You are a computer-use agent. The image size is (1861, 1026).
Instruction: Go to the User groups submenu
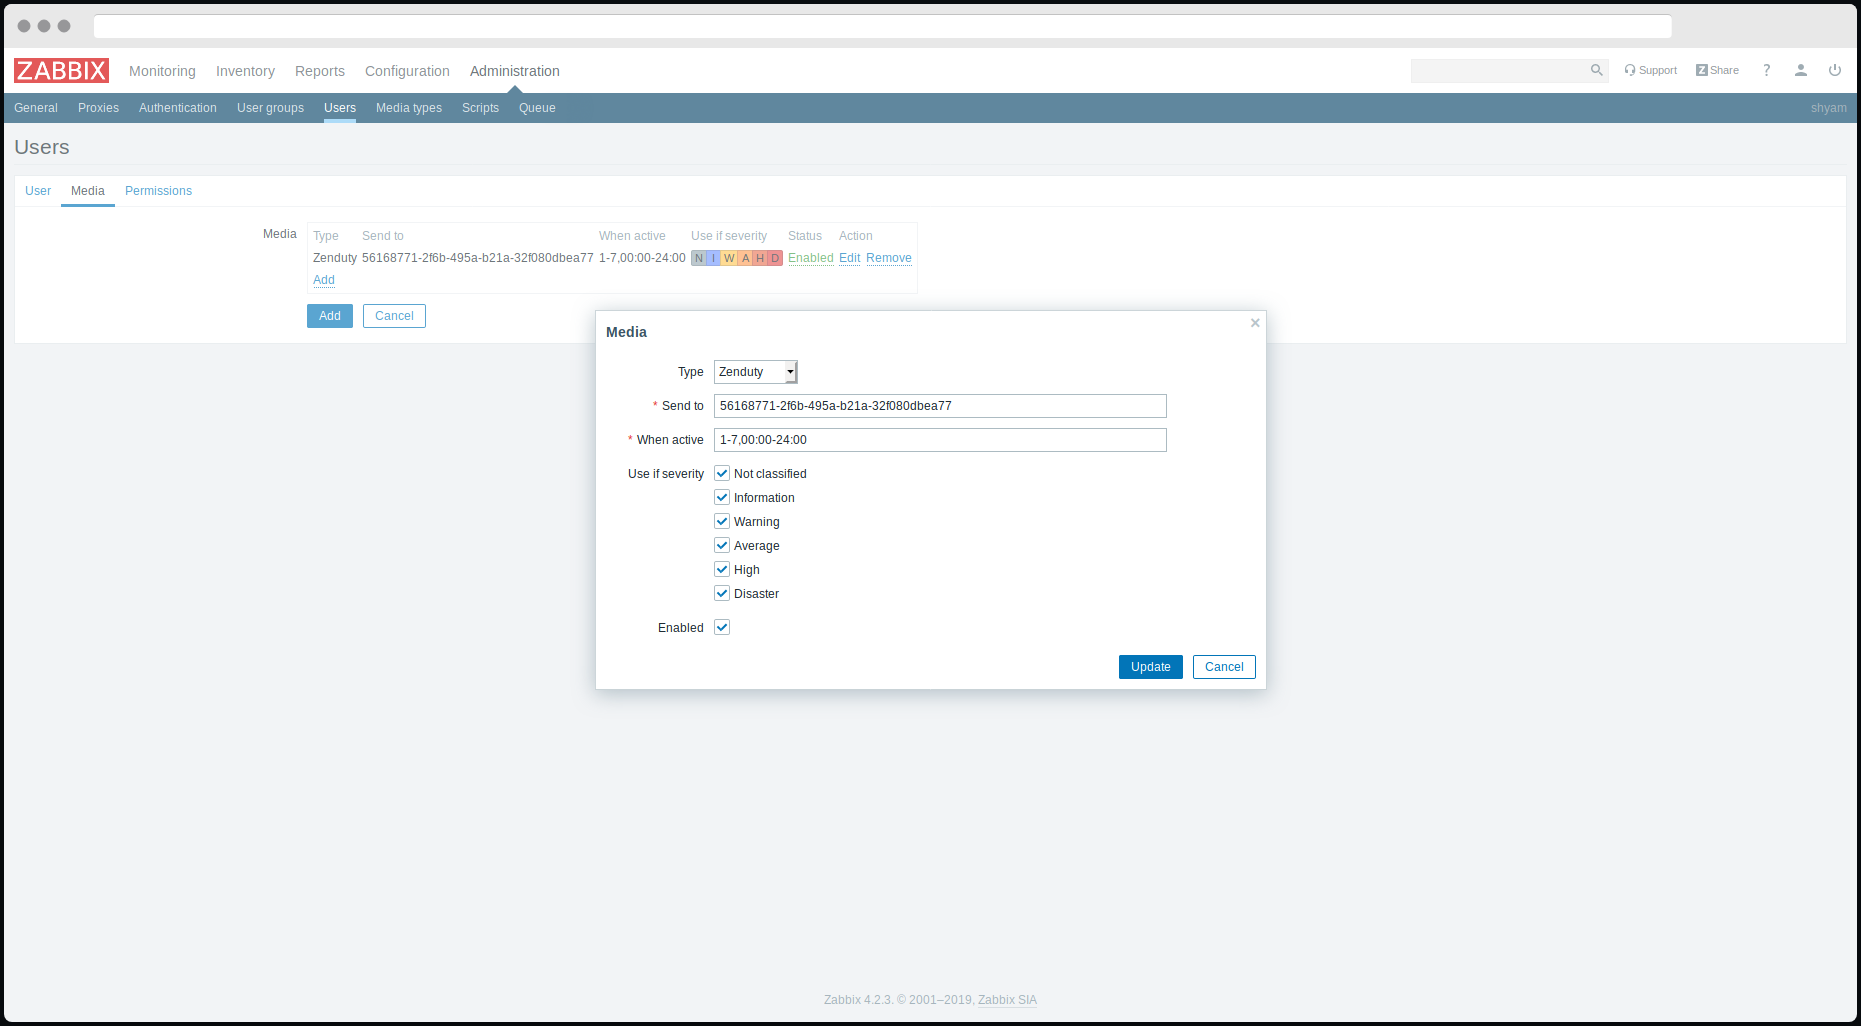click(270, 108)
